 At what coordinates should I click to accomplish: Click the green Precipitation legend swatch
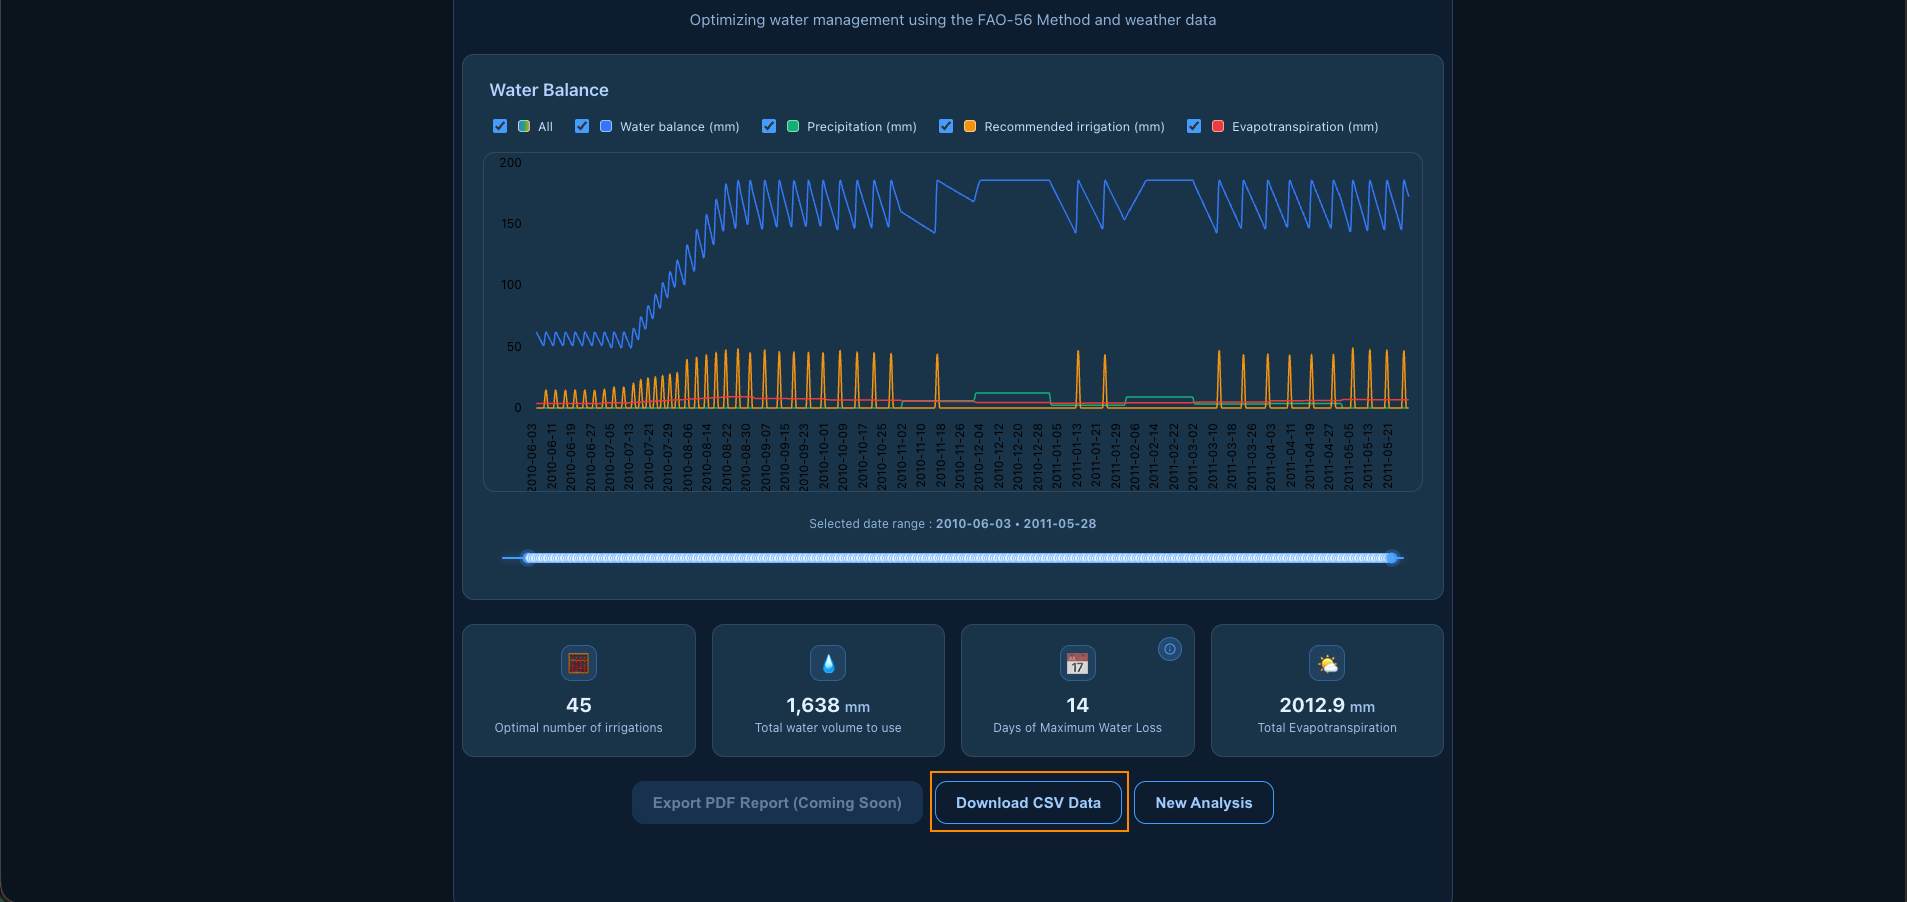(793, 126)
